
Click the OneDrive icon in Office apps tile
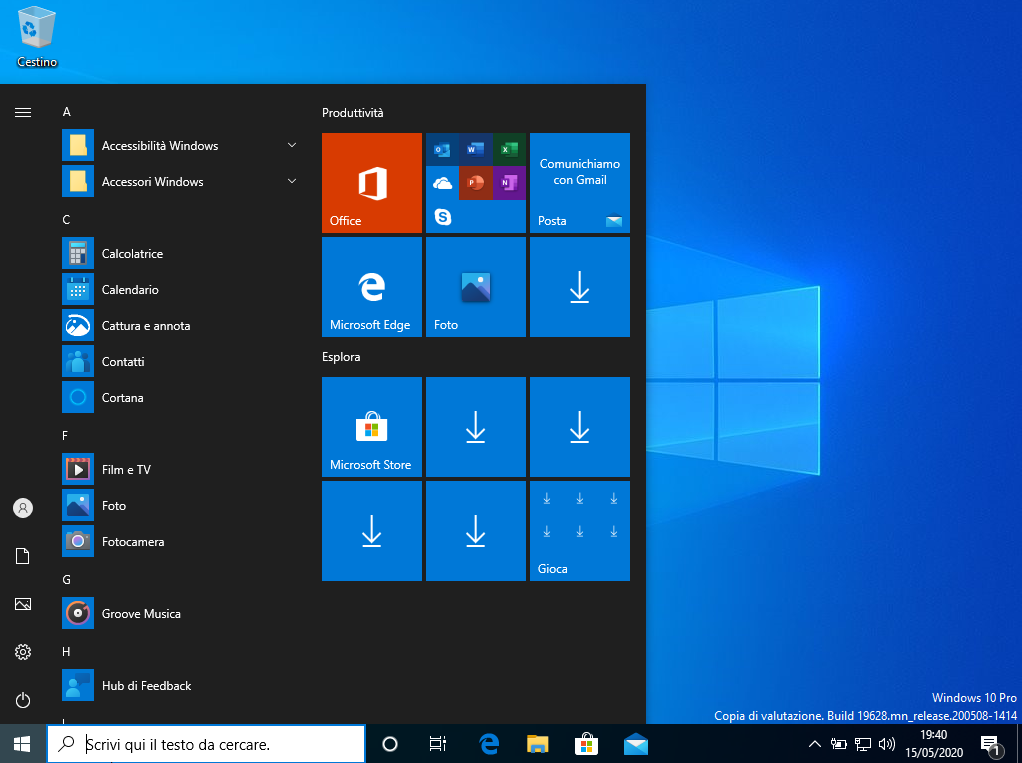click(443, 183)
